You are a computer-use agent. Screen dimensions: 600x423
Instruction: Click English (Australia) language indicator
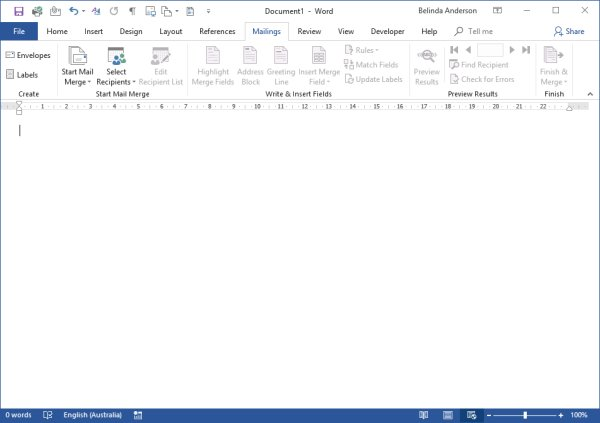[93, 415]
